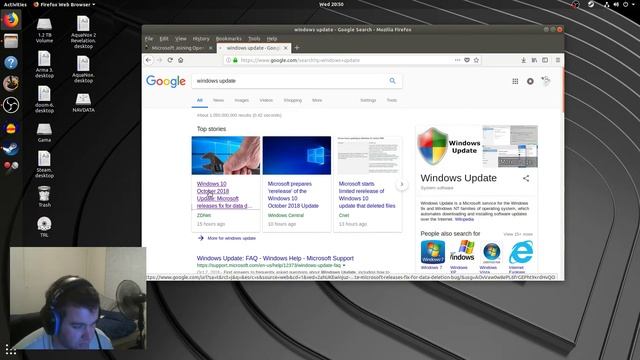Toggle the Firefox sidebar view

[x=545, y=60]
